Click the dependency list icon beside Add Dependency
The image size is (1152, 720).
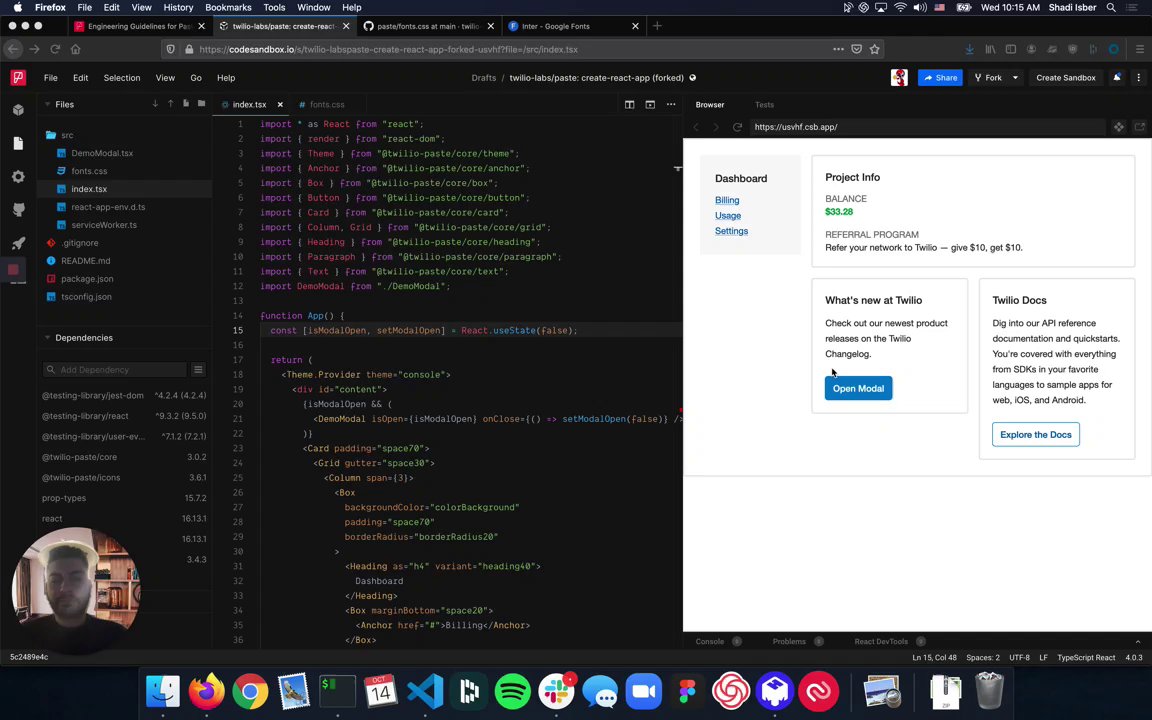click(x=198, y=370)
